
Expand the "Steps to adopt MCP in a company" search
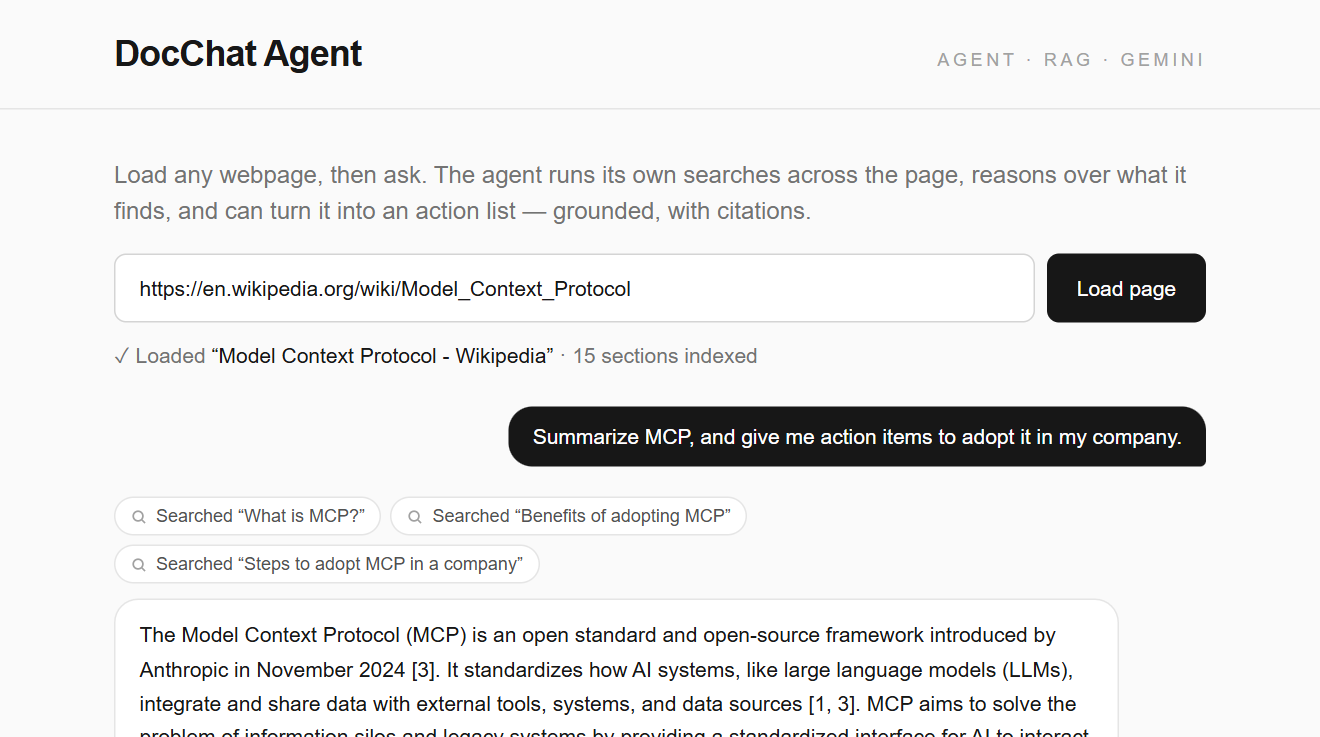(327, 564)
